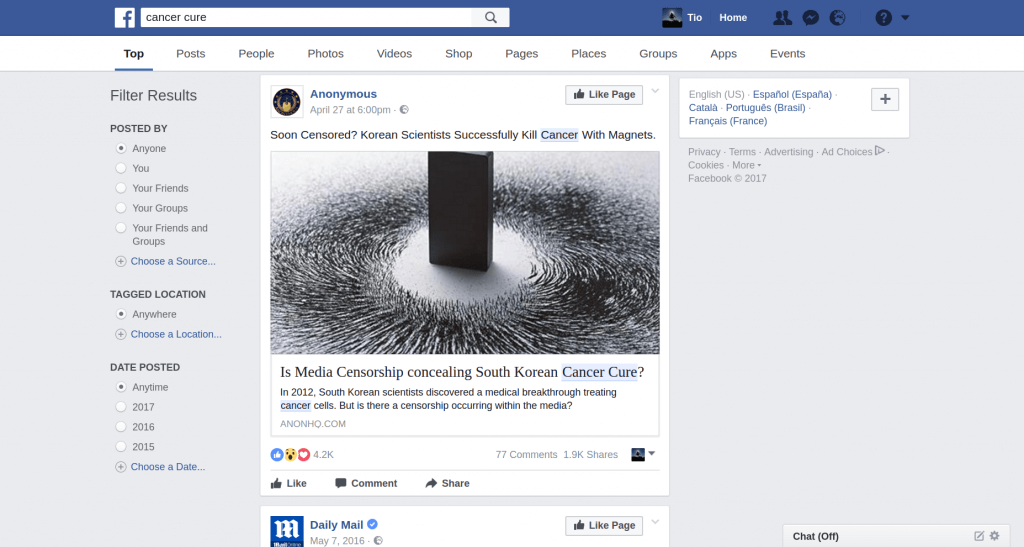Screen dimensions: 1024x547
Task: Open the account menu dropdown arrow
Action: (905, 17)
